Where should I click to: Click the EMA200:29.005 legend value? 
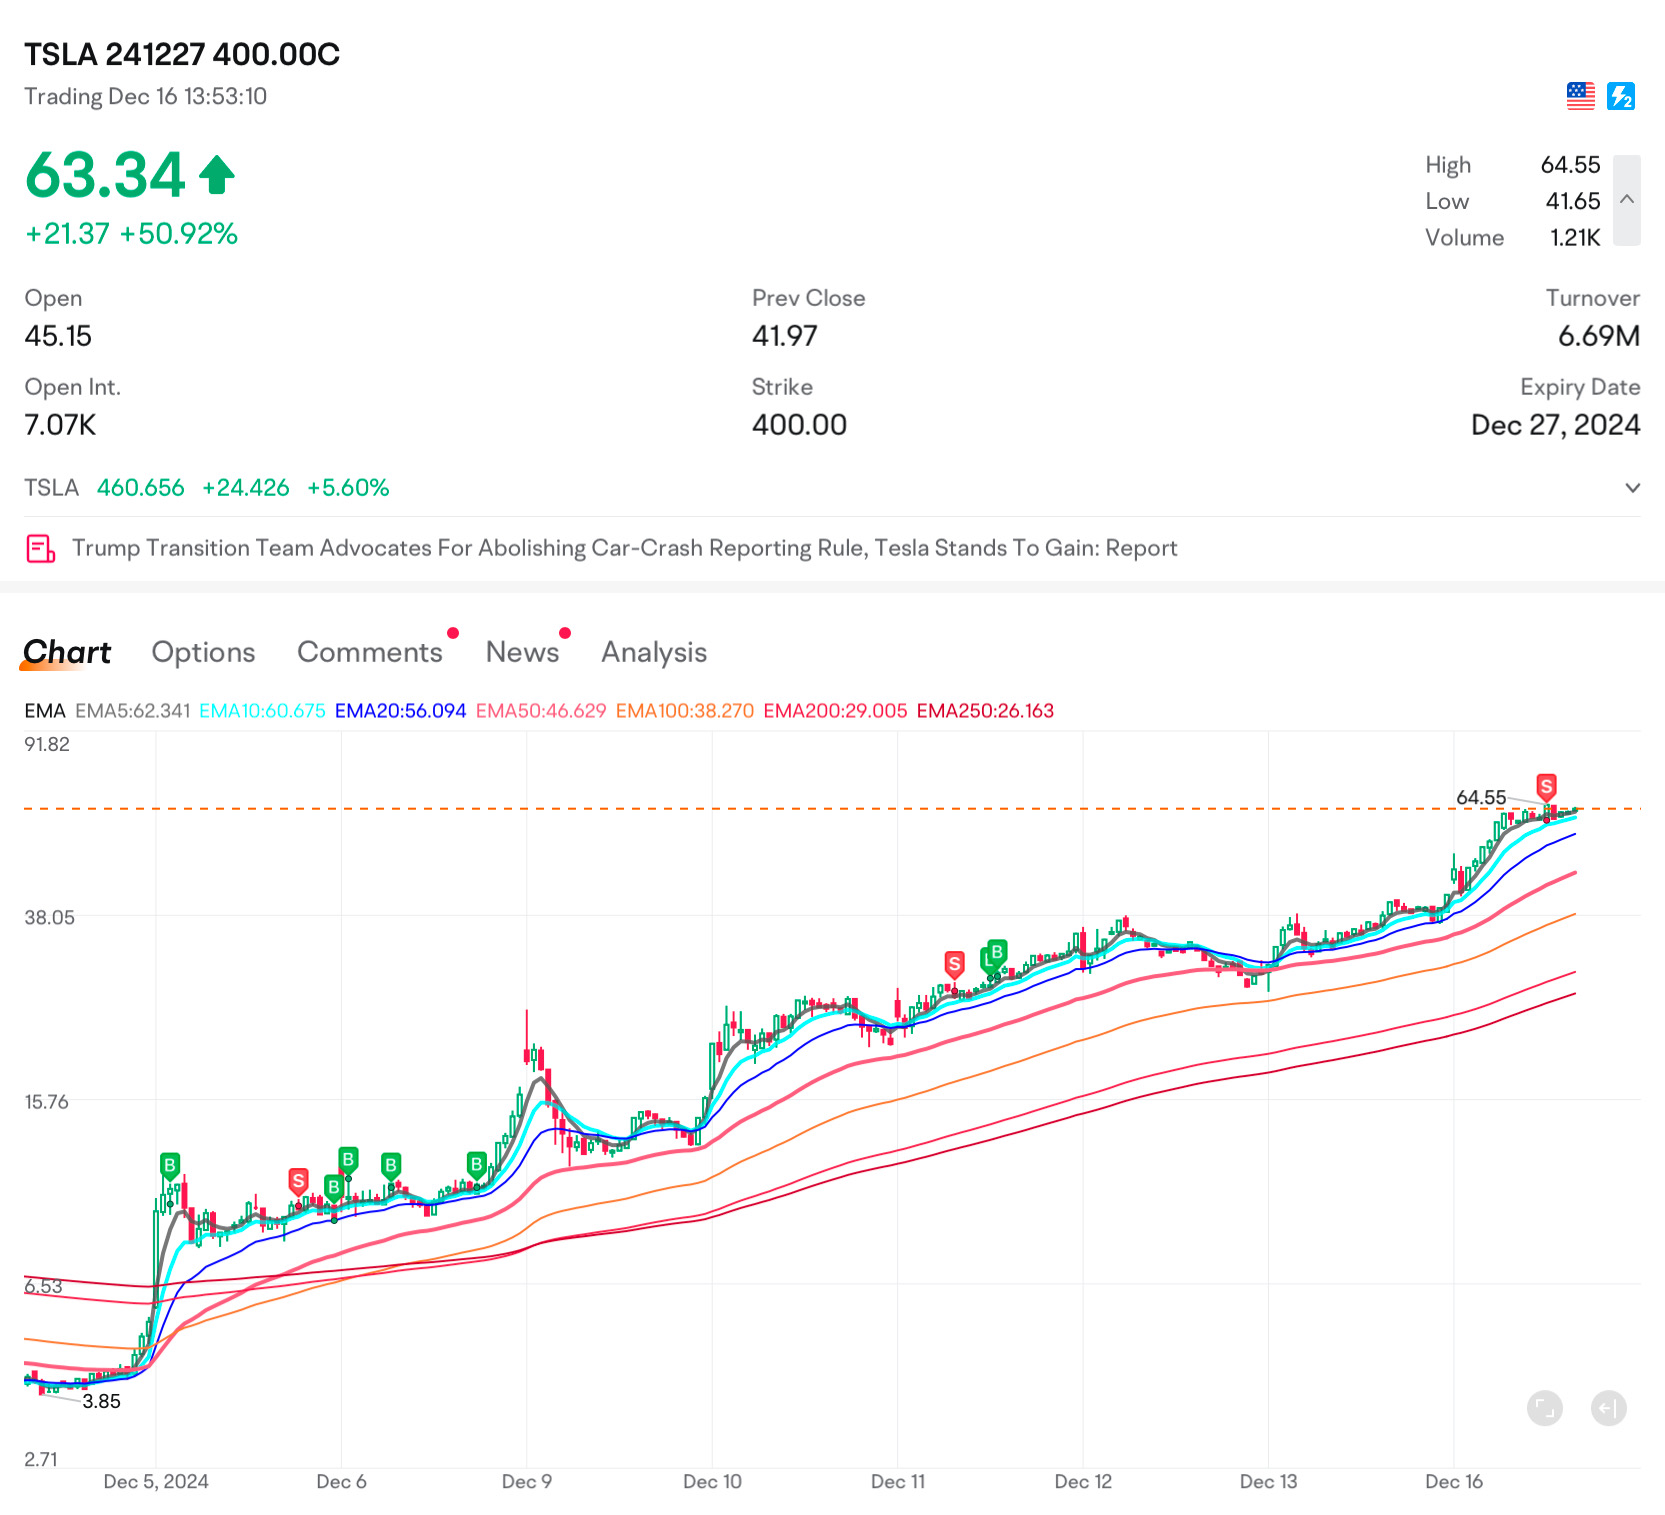pos(835,711)
